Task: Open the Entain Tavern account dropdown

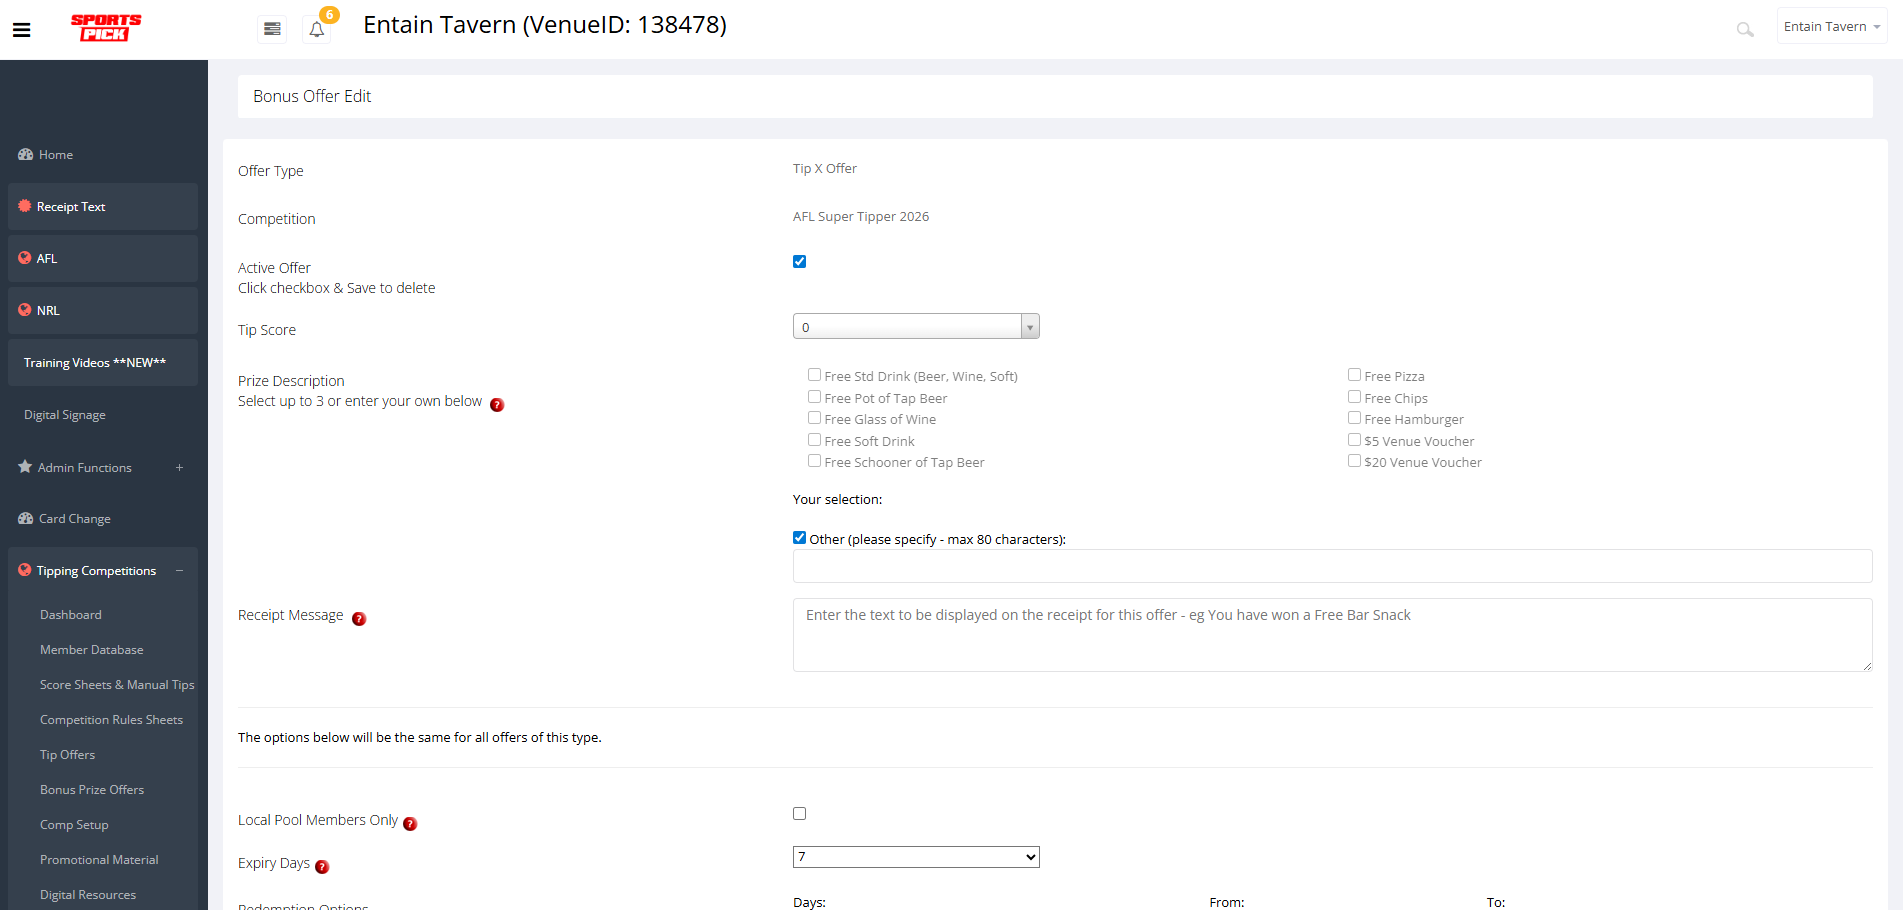Action: (1831, 27)
